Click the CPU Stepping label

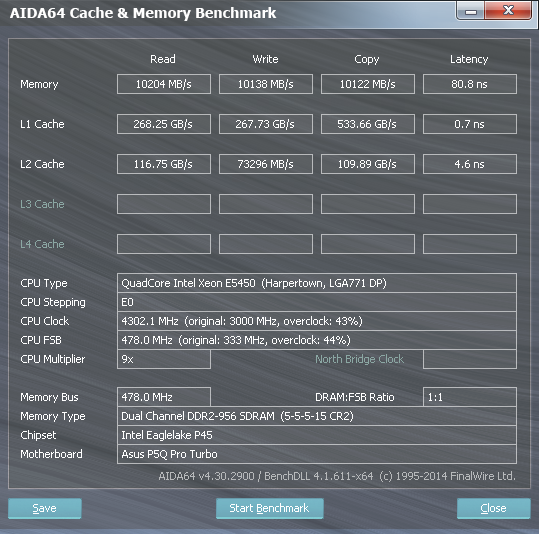coord(53,303)
